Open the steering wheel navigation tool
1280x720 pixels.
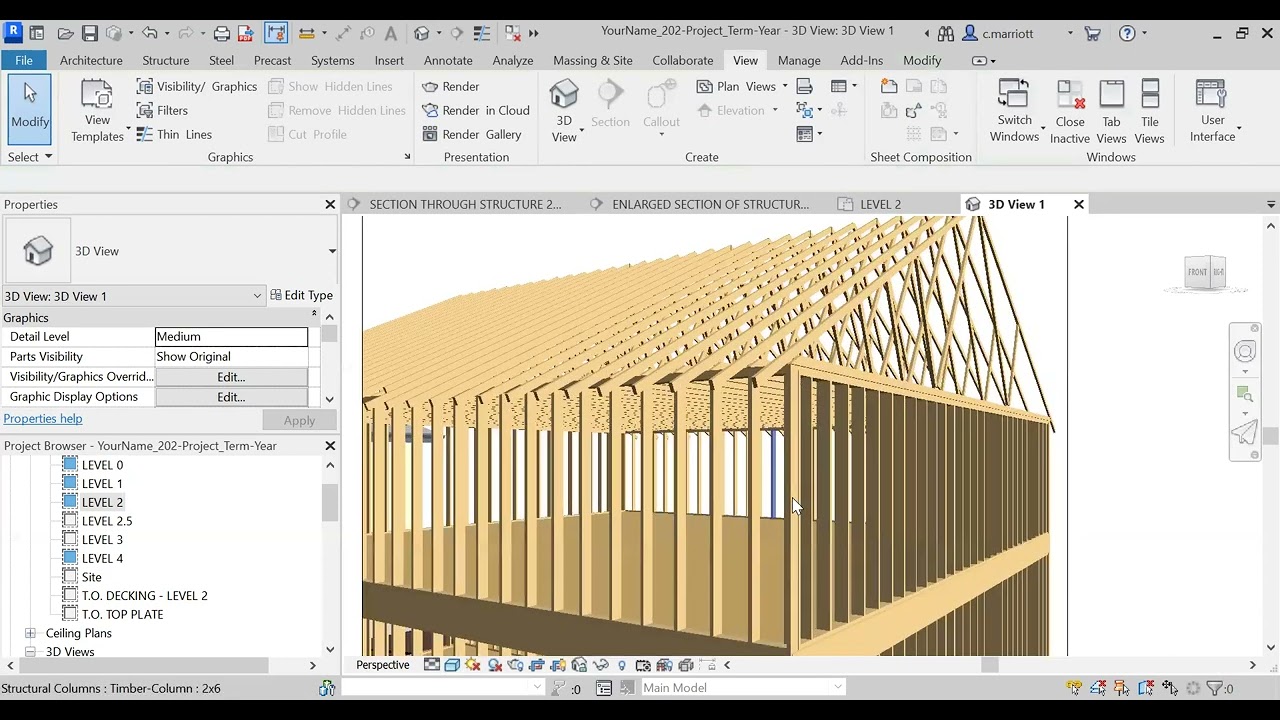point(1245,351)
